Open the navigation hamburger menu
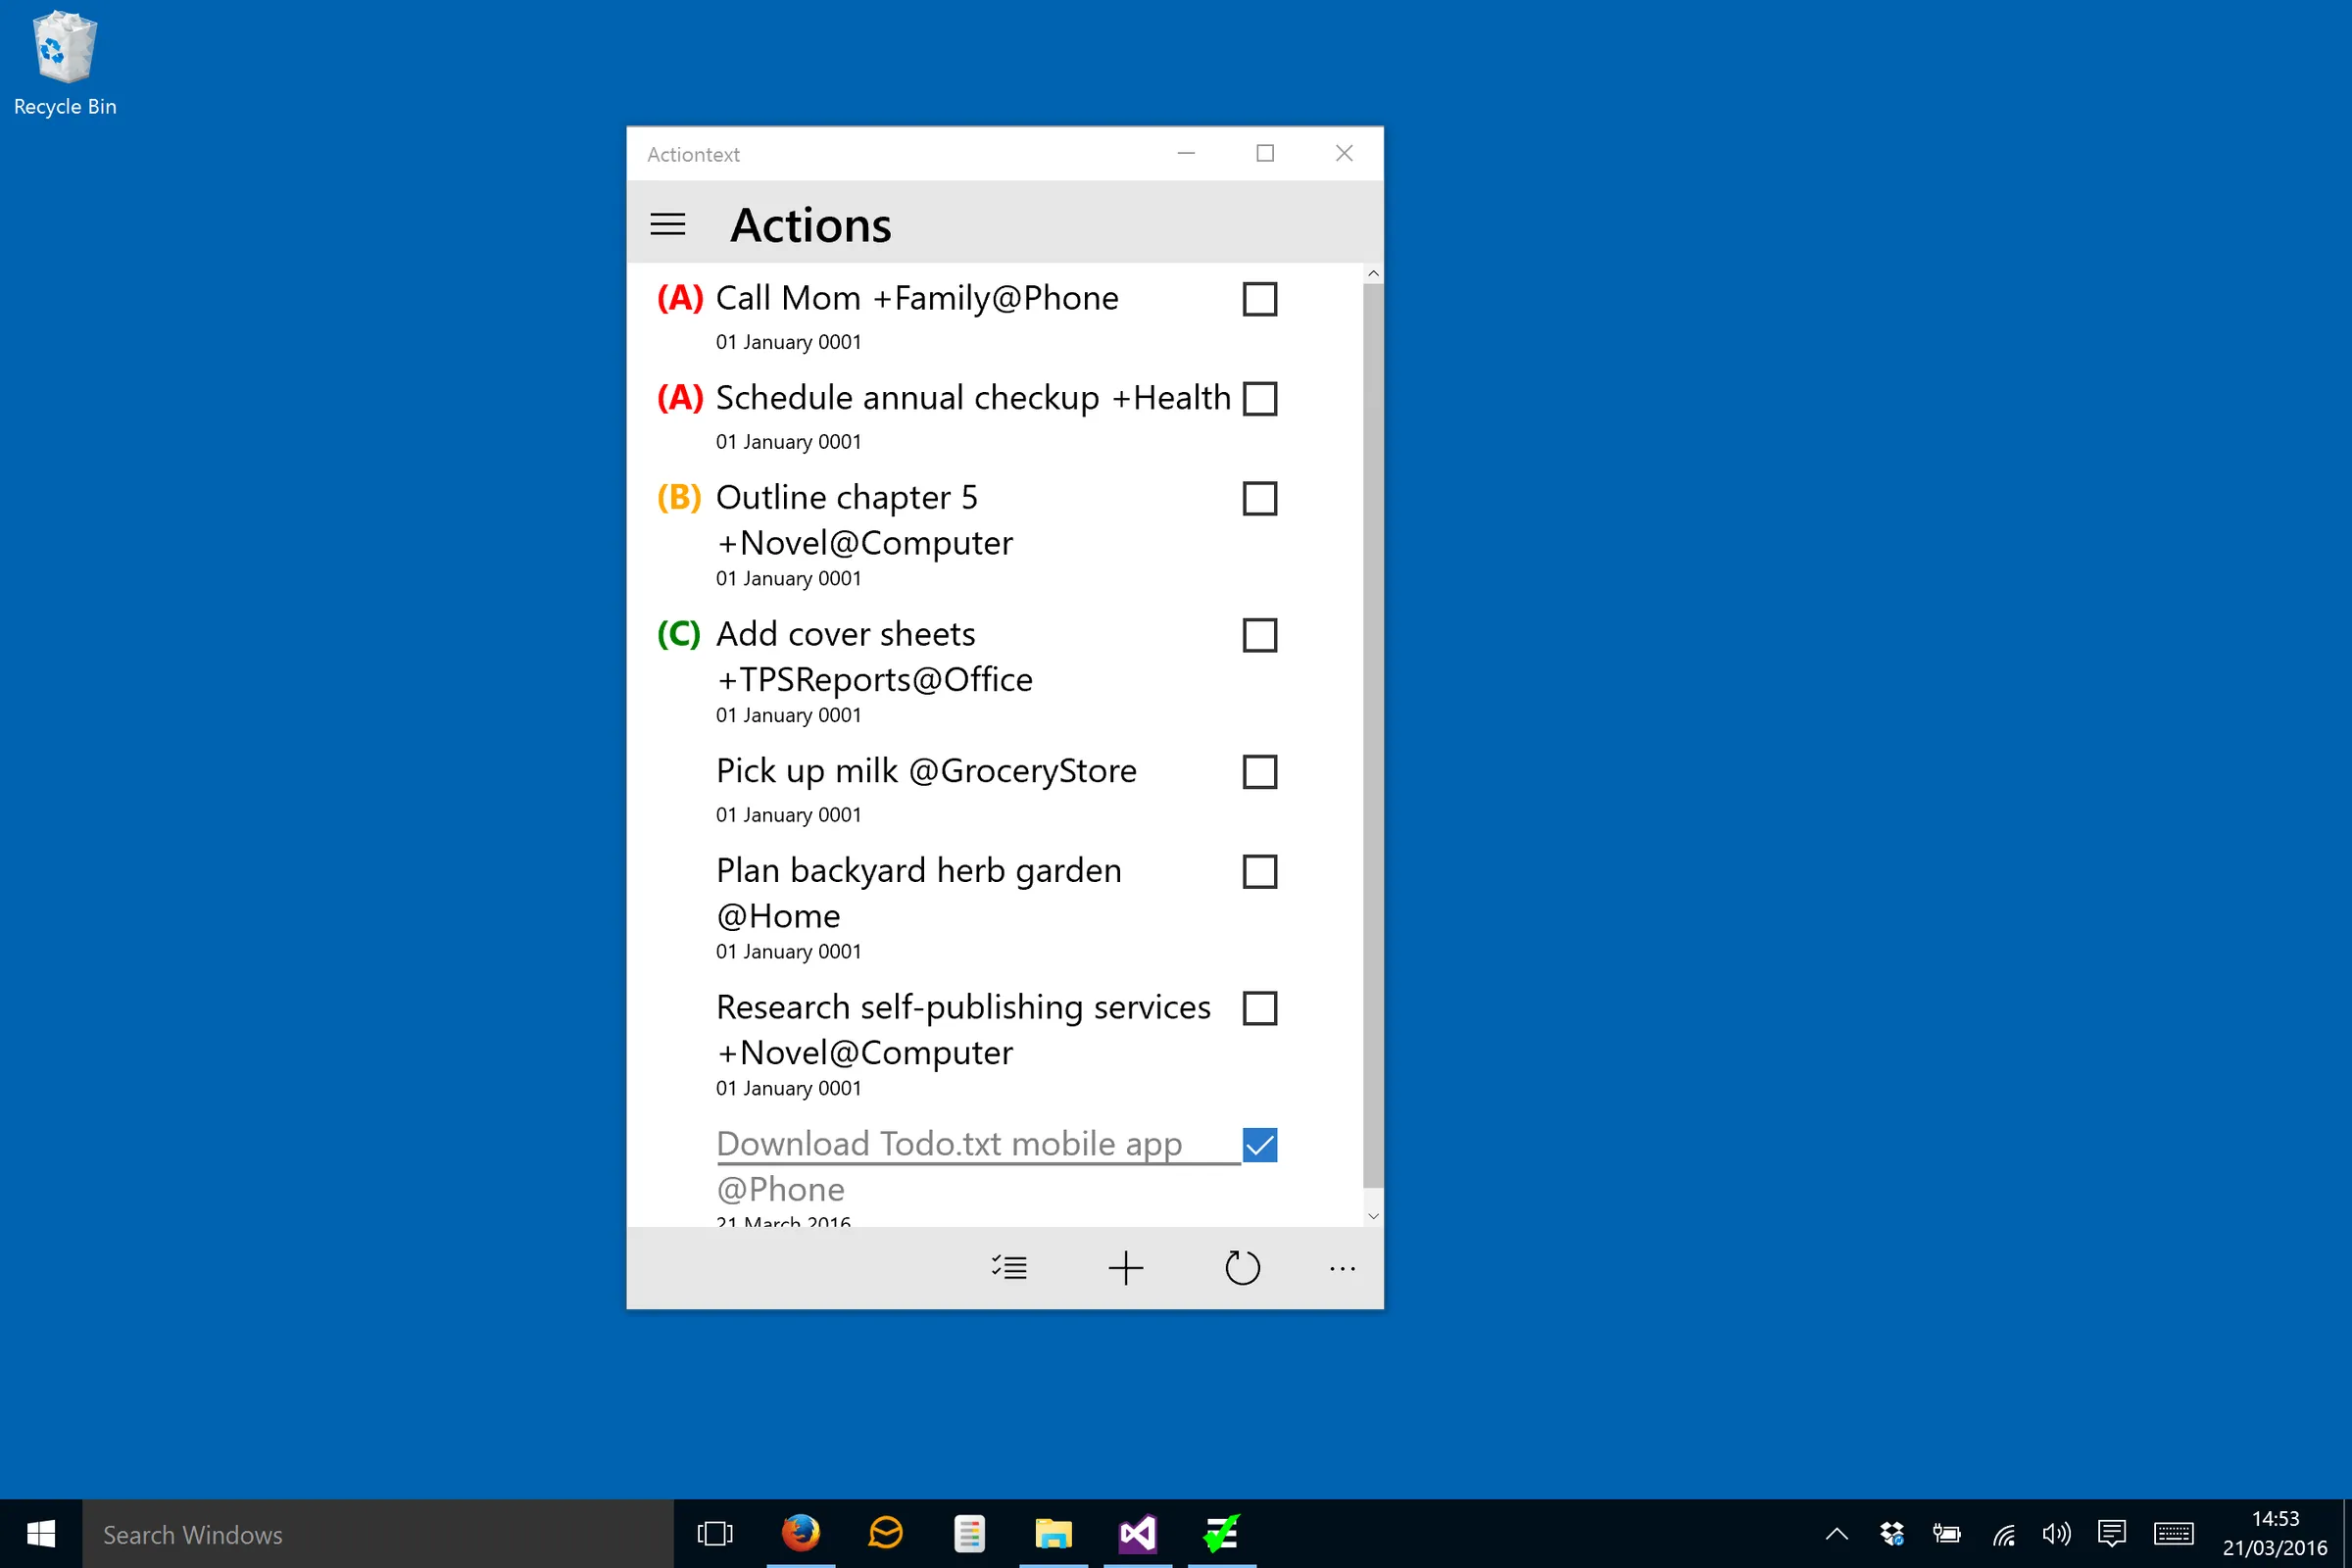Image resolution: width=2352 pixels, height=1568 pixels. tap(668, 224)
